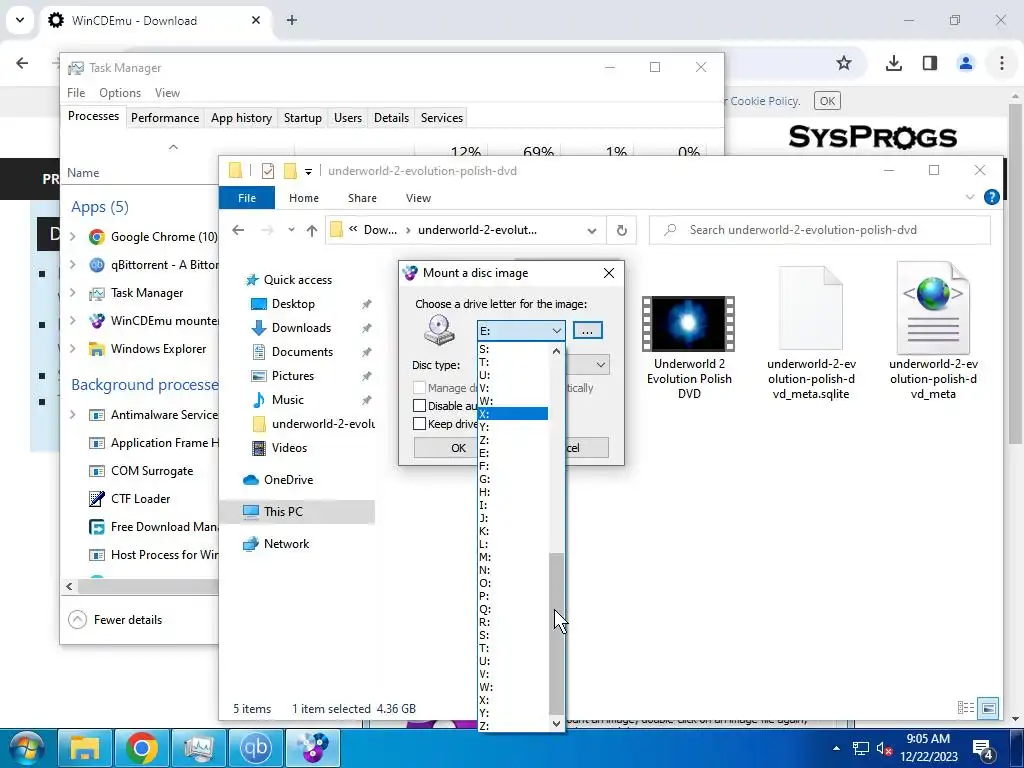Click drive letter combo box showing E:
1024x768 pixels.
521,330
